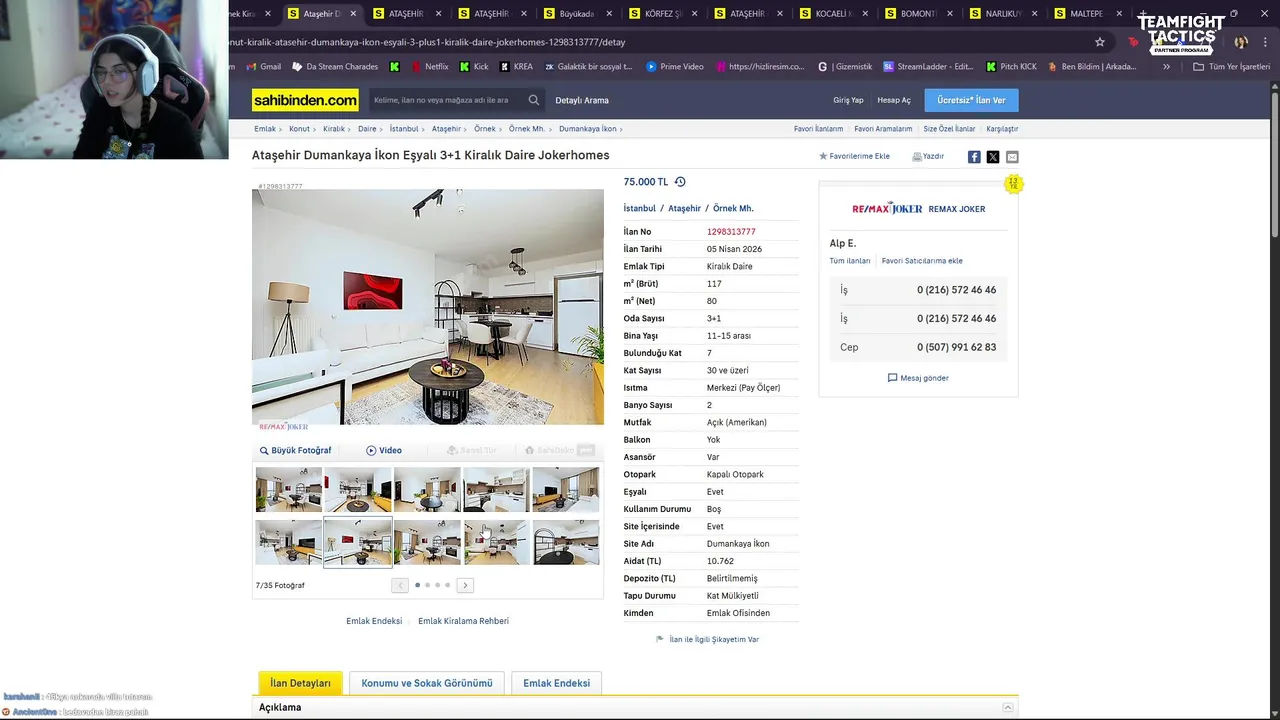Click the browser profile avatar icon
Image resolution: width=1280 pixels, height=720 pixels.
click(x=1241, y=42)
